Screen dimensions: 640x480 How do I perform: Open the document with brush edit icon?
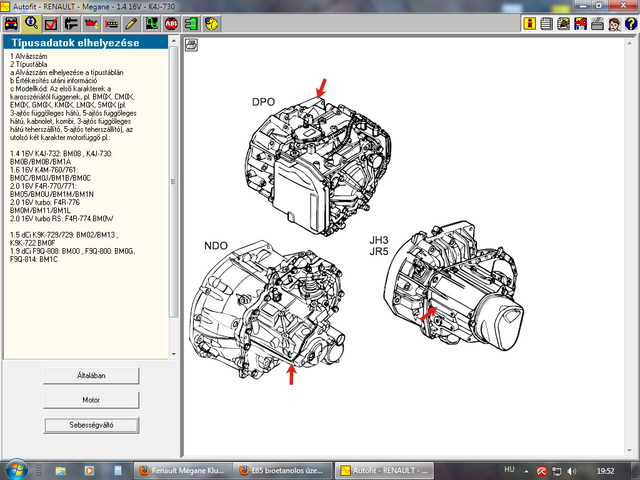click(x=564, y=24)
